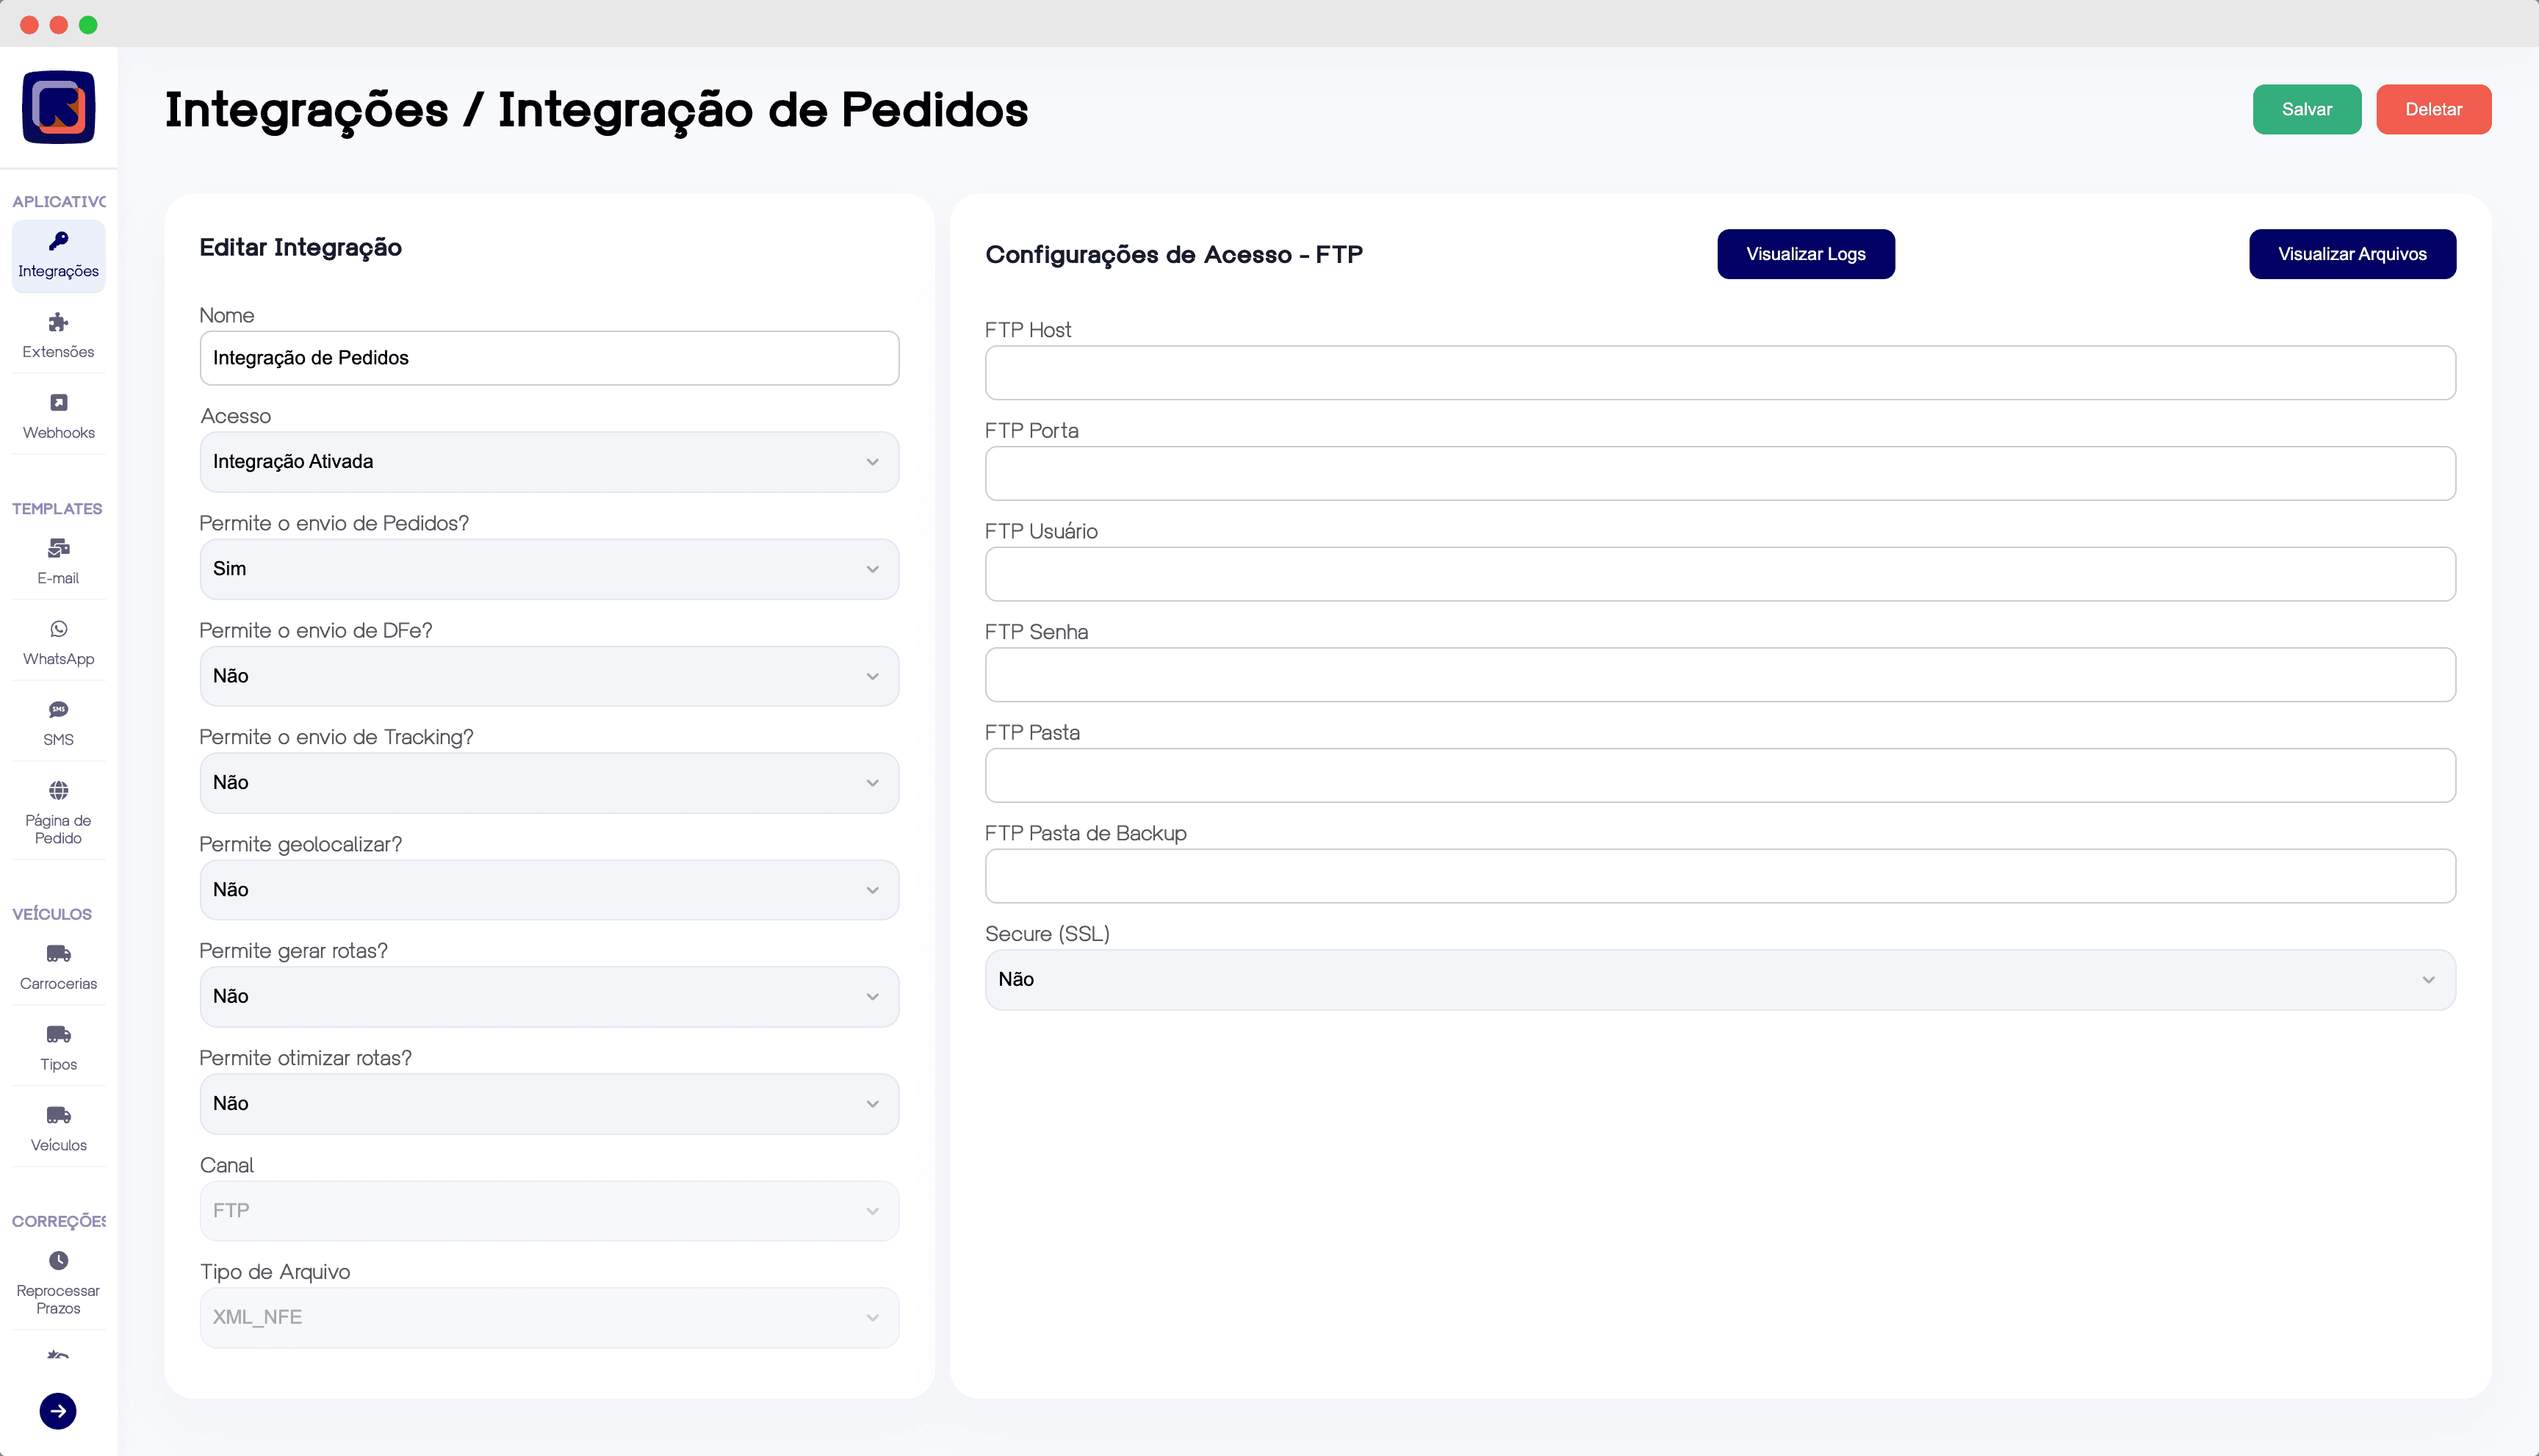Open Página de Pedido globe icon

(58, 791)
